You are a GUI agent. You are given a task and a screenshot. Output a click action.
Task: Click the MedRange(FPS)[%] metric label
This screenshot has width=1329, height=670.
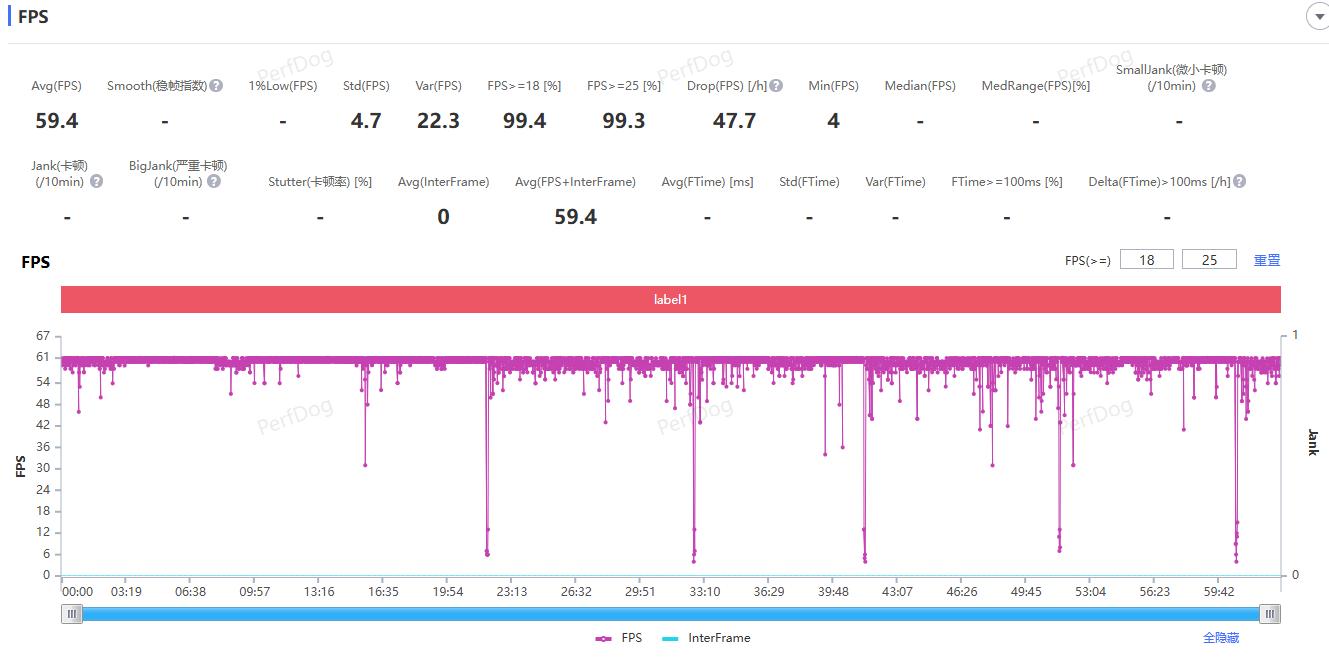pyautogui.click(x=1036, y=86)
